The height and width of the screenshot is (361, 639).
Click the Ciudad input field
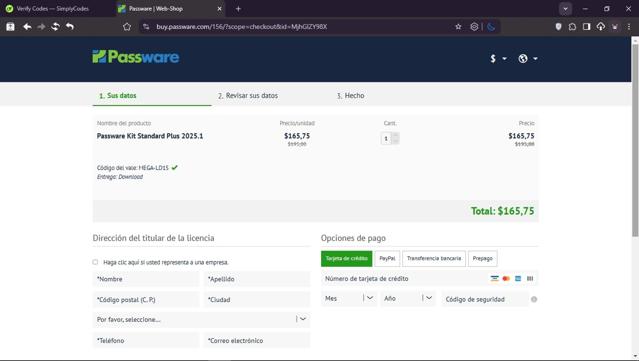257,299
